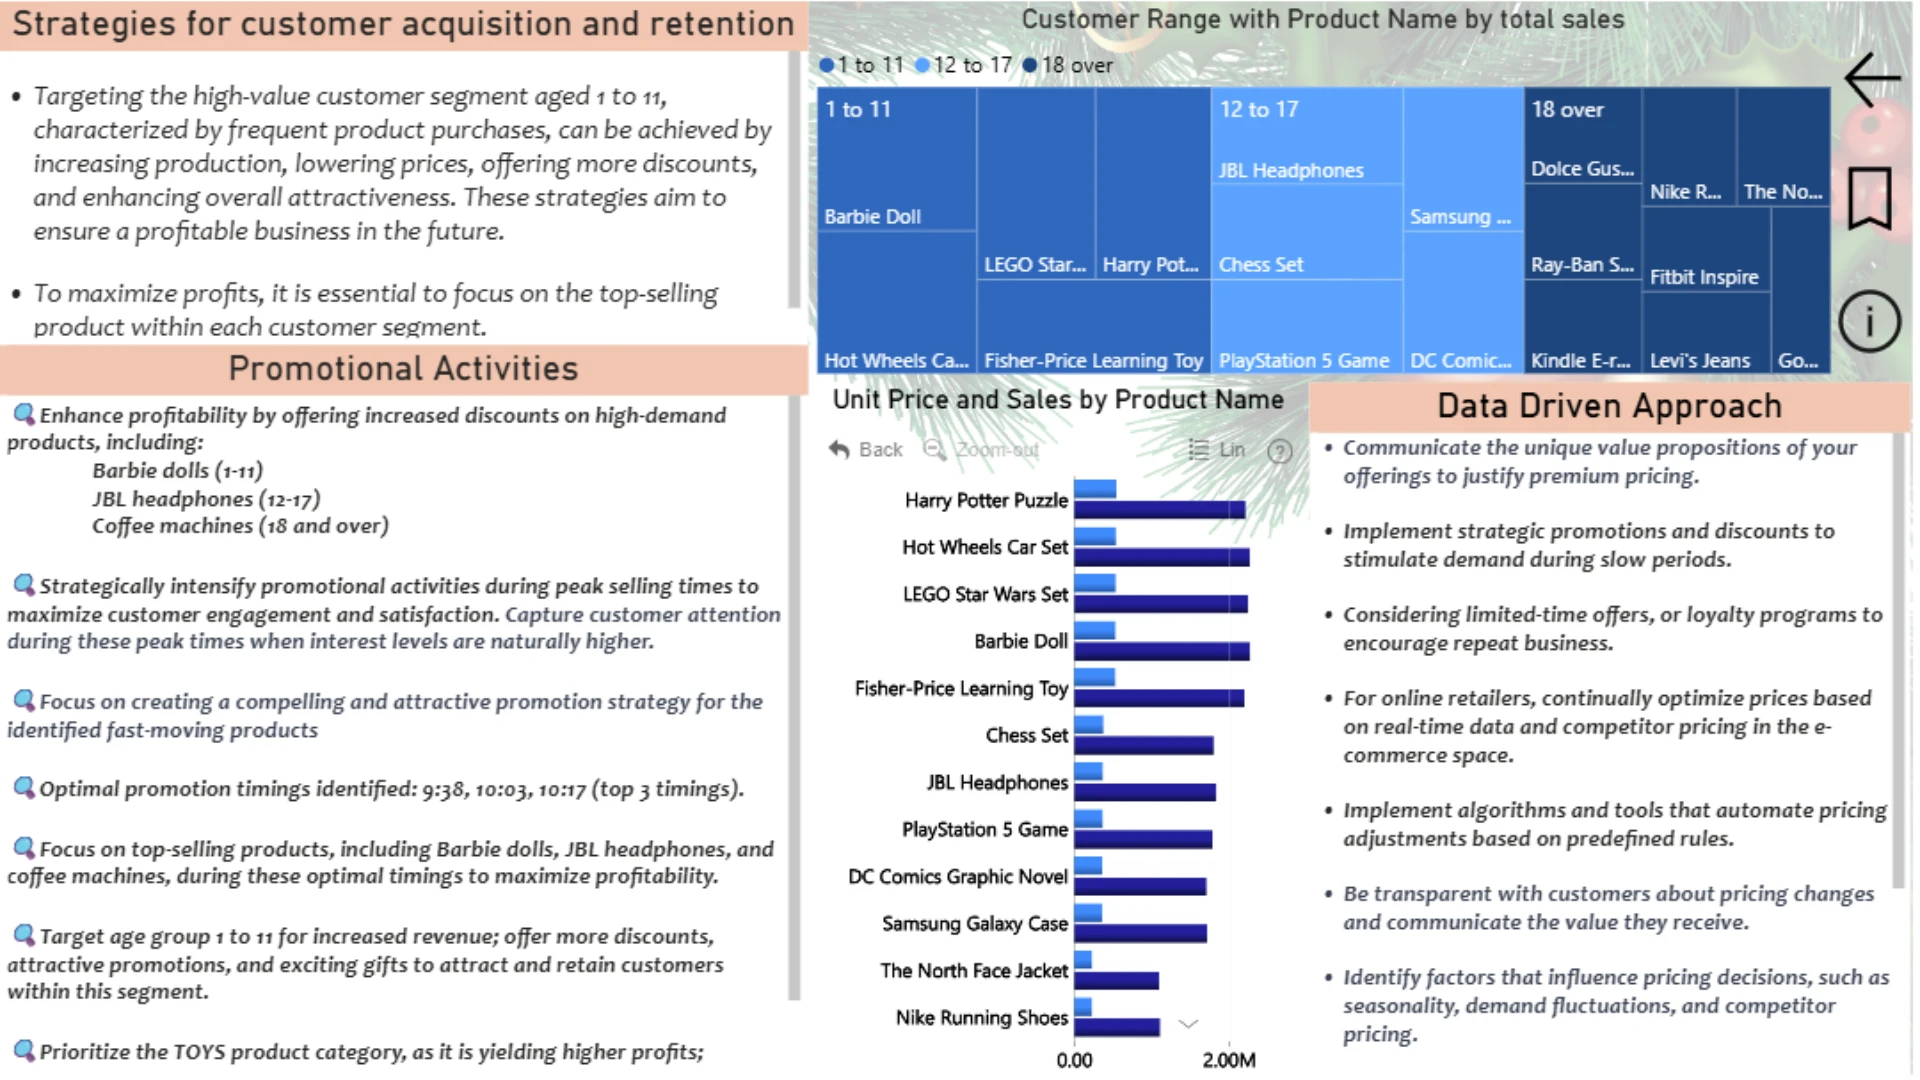Open the chart help question-mark icon
The width and height of the screenshot is (1920, 1080).
(1279, 451)
